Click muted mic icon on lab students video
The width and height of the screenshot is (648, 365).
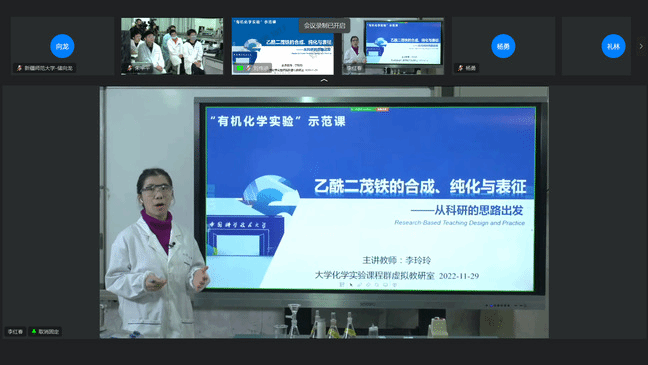coord(129,68)
